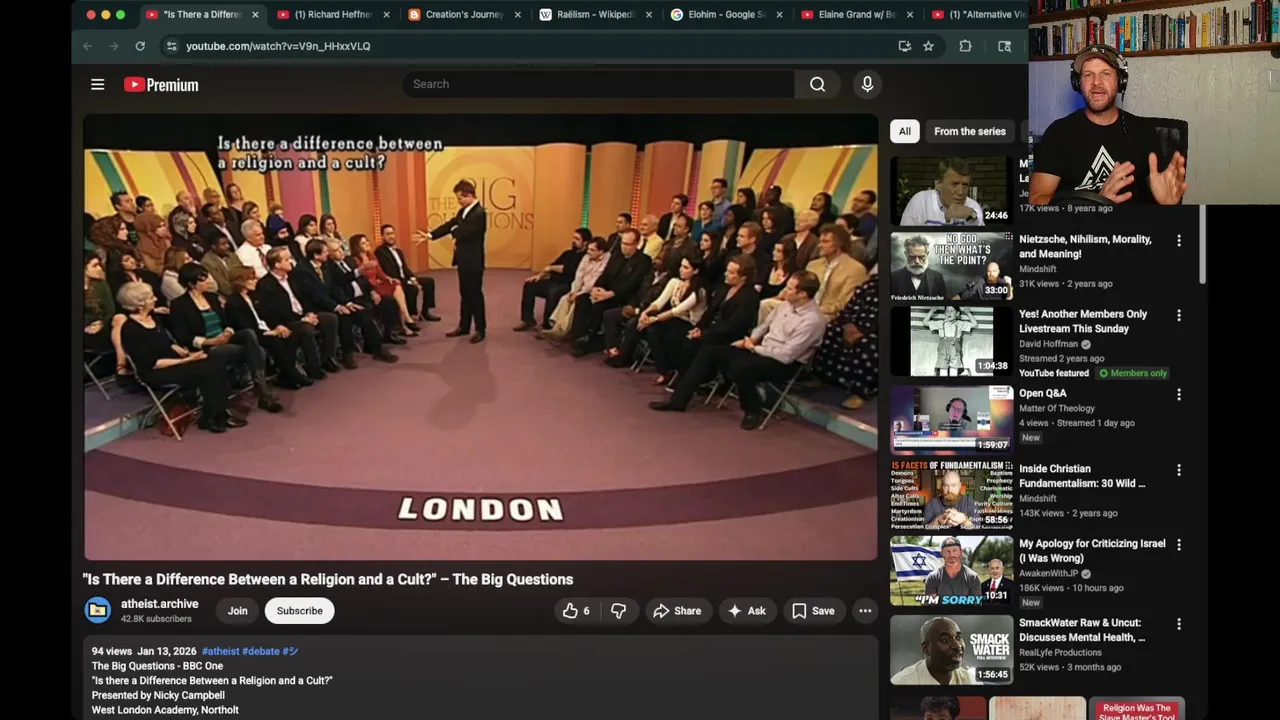Open Inside Christian Fundamentalism thumbnail
The width and height of the screenshot is (1280, 720).
951,495
